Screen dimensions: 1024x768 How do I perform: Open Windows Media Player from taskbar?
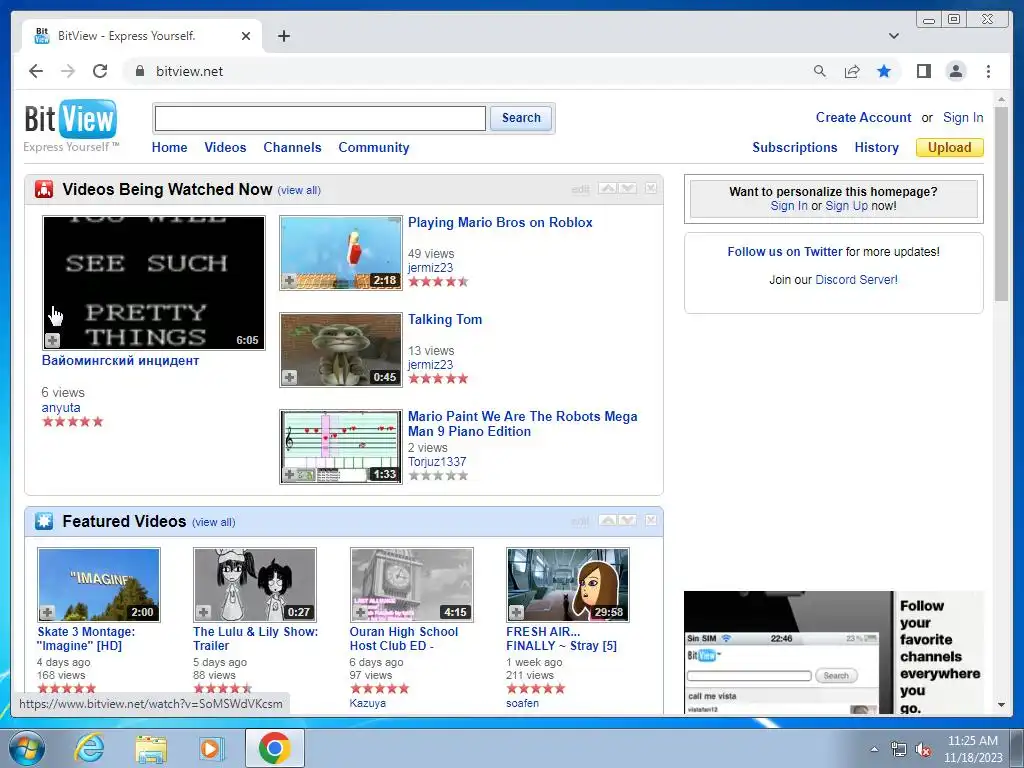click(x=211, y=748)
